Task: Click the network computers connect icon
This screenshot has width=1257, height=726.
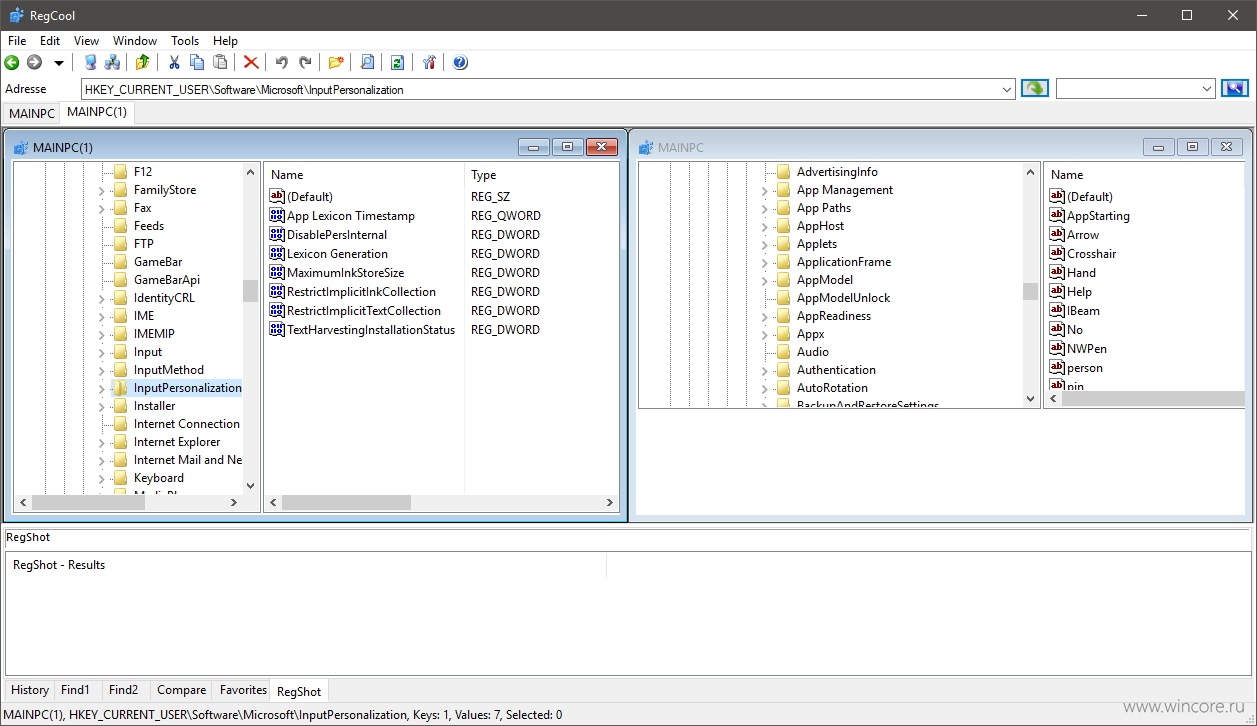Action: (112, 63)
